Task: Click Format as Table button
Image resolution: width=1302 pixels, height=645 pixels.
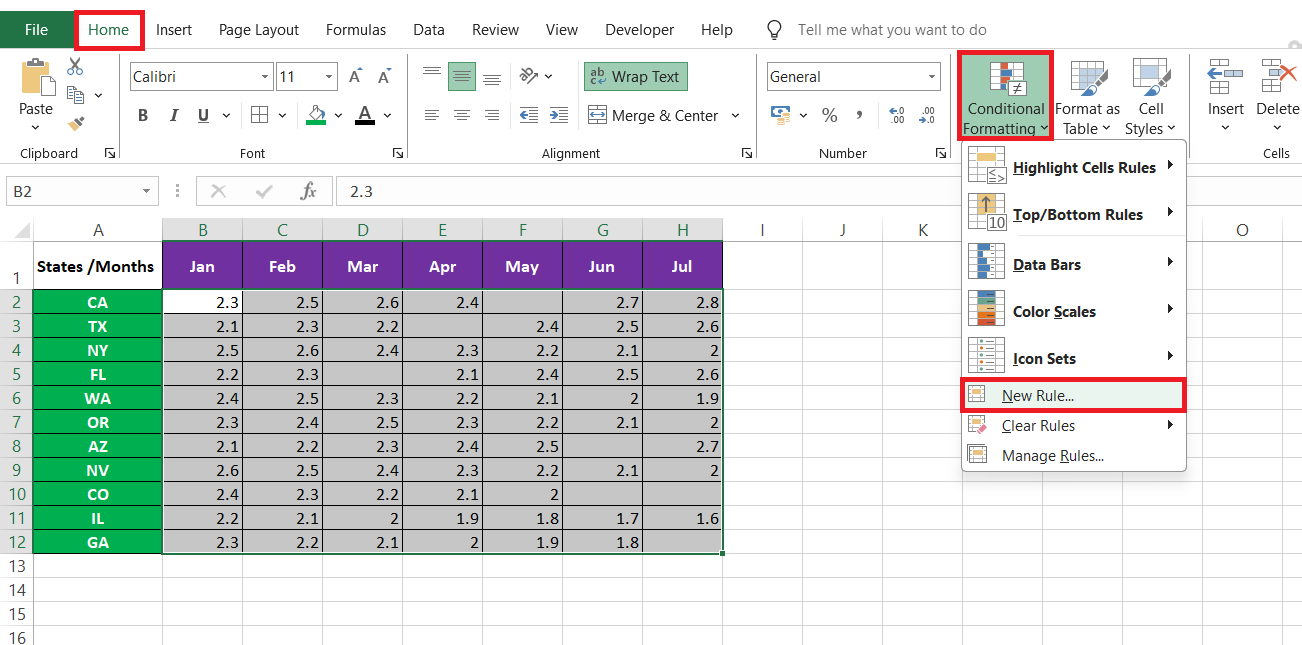Action: 1087,97
